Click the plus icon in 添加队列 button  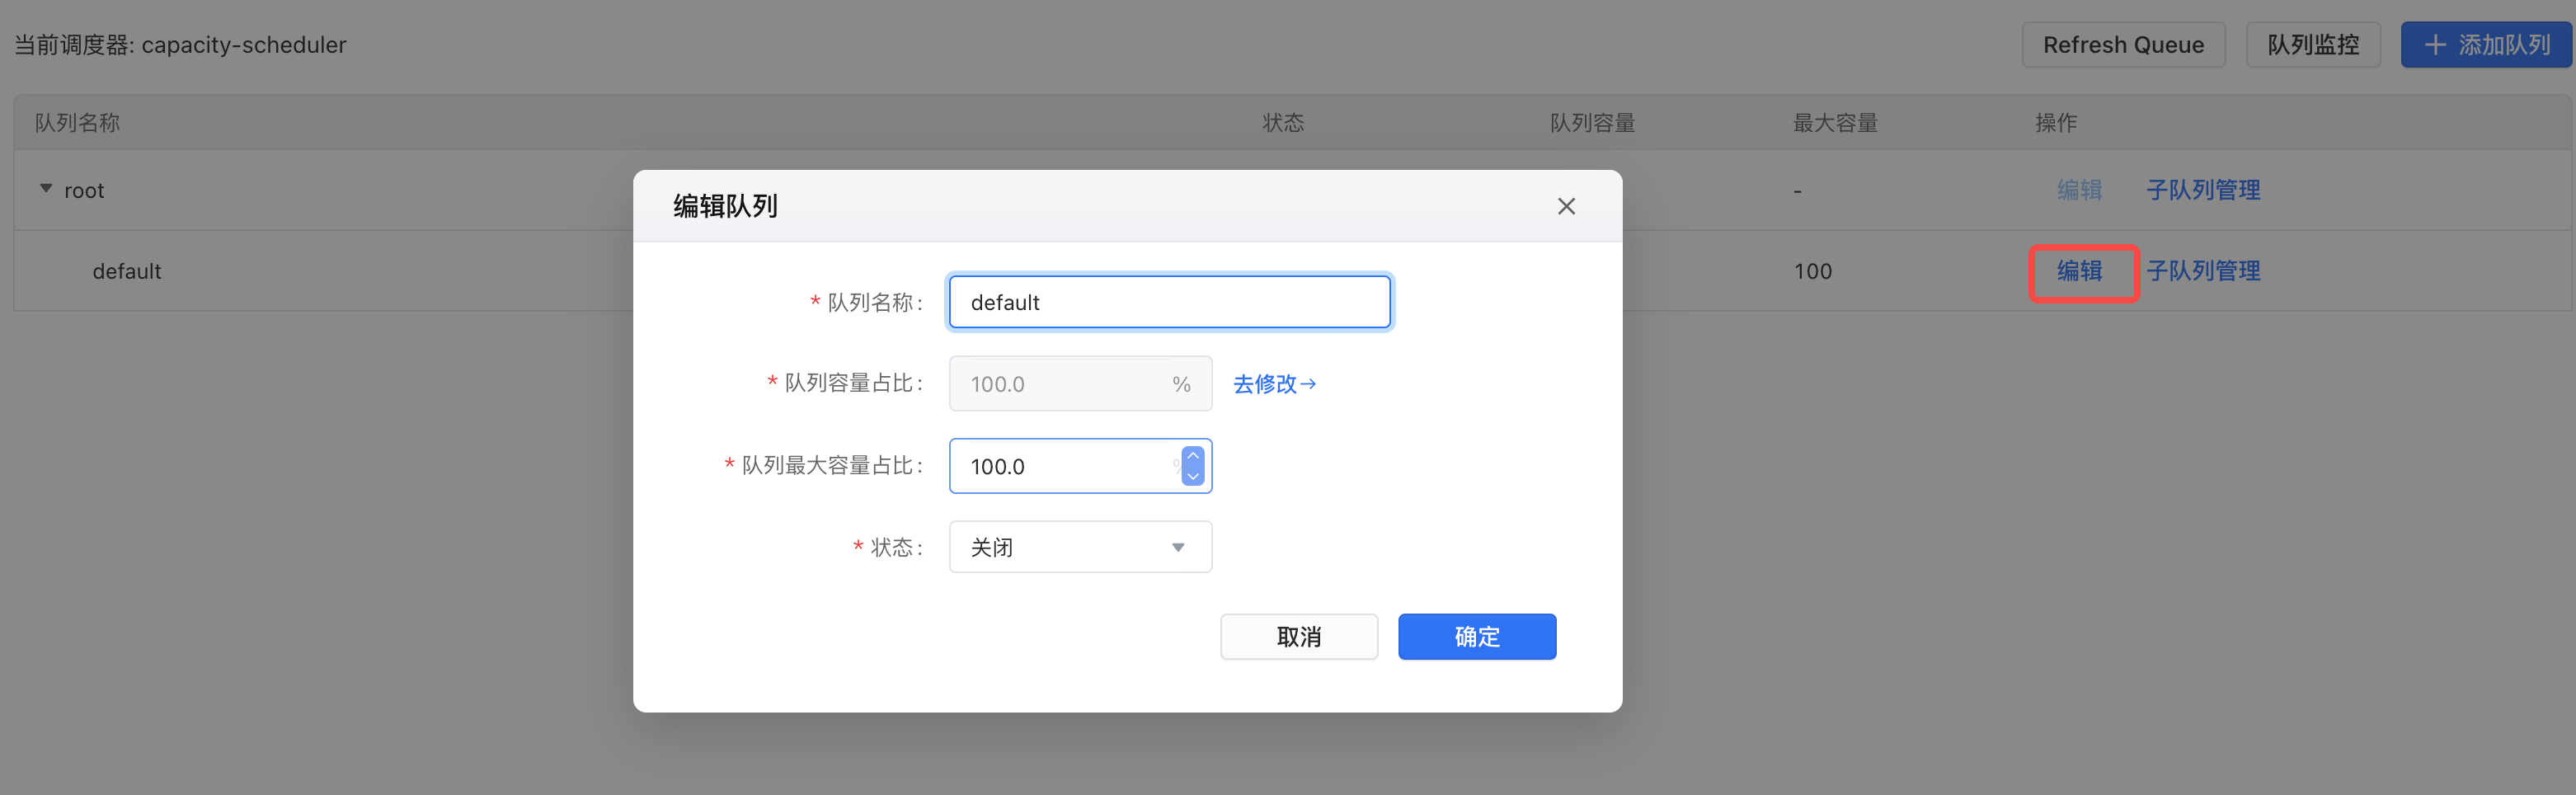(2436, 45)
